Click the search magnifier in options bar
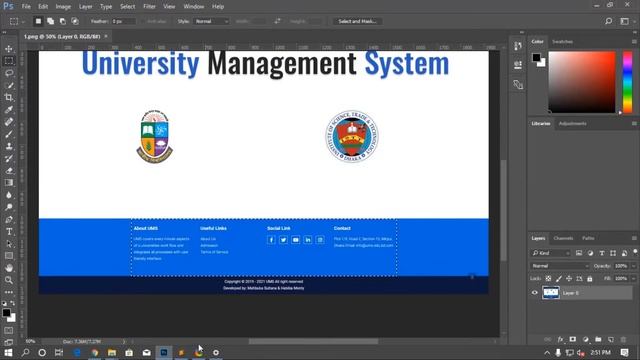The height and width of the screenshot is (360, 640). [x=608, y=21]
